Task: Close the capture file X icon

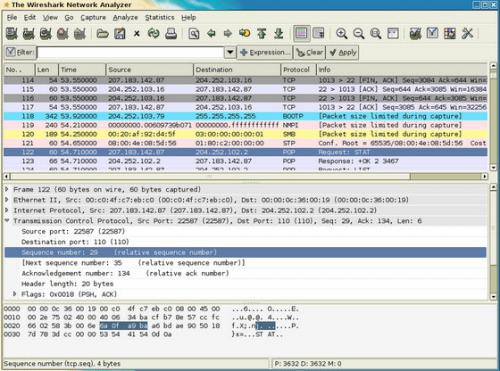Action: [x=137, y=34]
